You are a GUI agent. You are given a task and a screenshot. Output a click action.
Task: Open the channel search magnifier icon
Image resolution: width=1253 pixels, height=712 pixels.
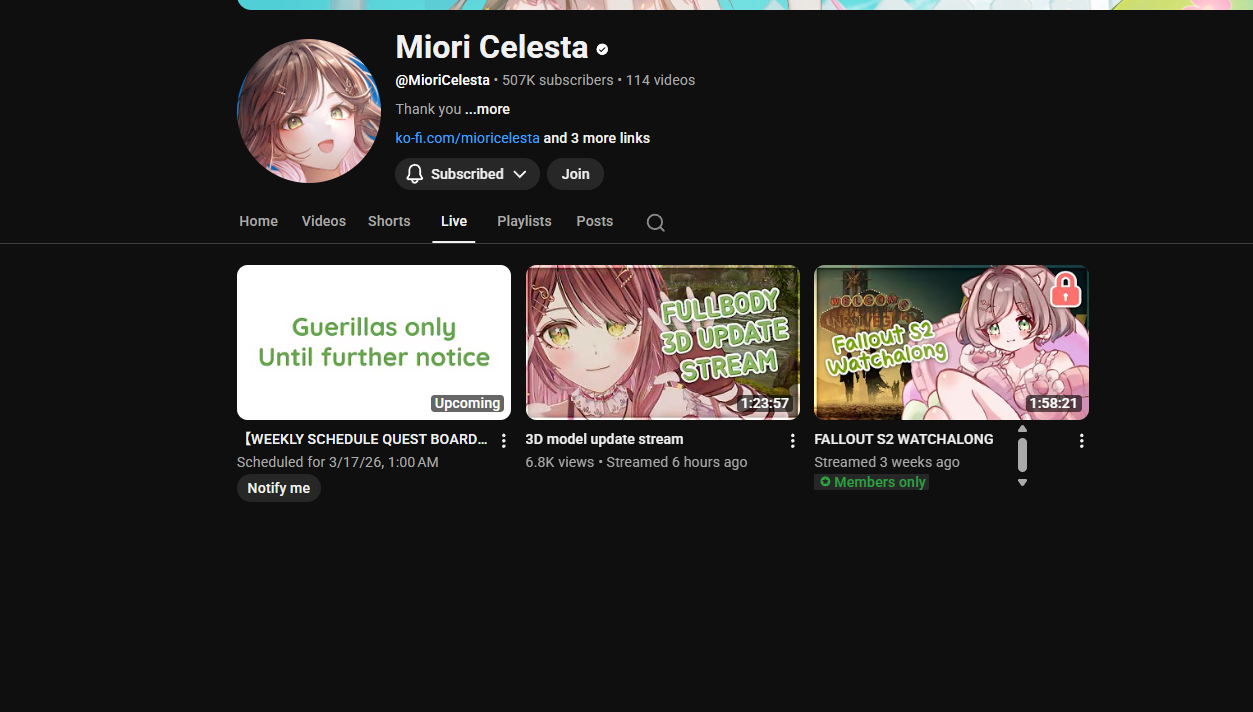click(x=655, y=222)
